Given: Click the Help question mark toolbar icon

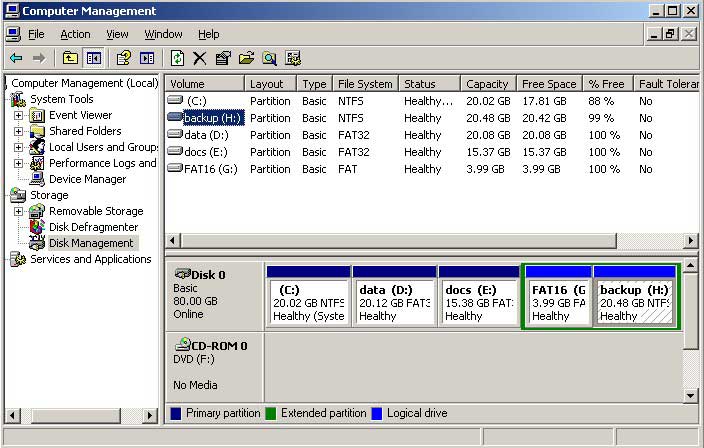Looking at the screenshot, I should tap(123, 58).
